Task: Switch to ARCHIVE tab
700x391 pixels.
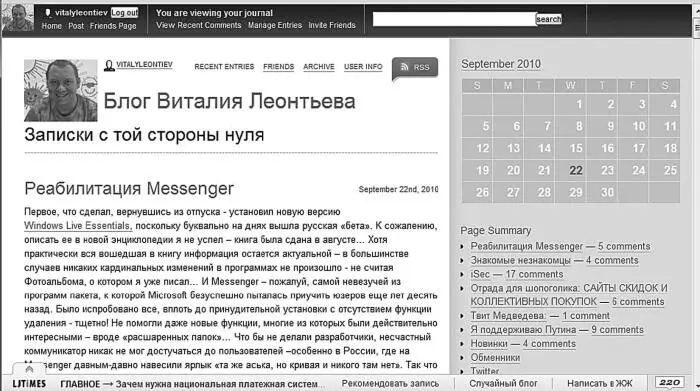Action: click(x=319, y=67)
